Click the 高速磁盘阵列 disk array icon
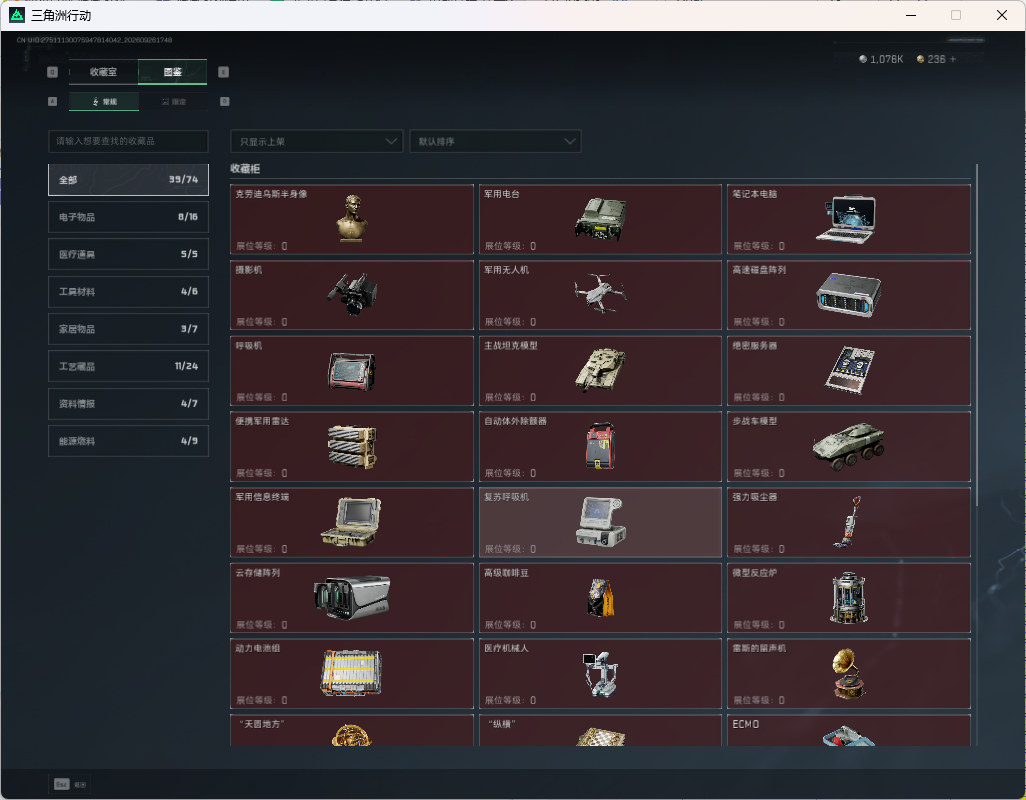The image size is (1026, 800). click(x=849, y=294)
